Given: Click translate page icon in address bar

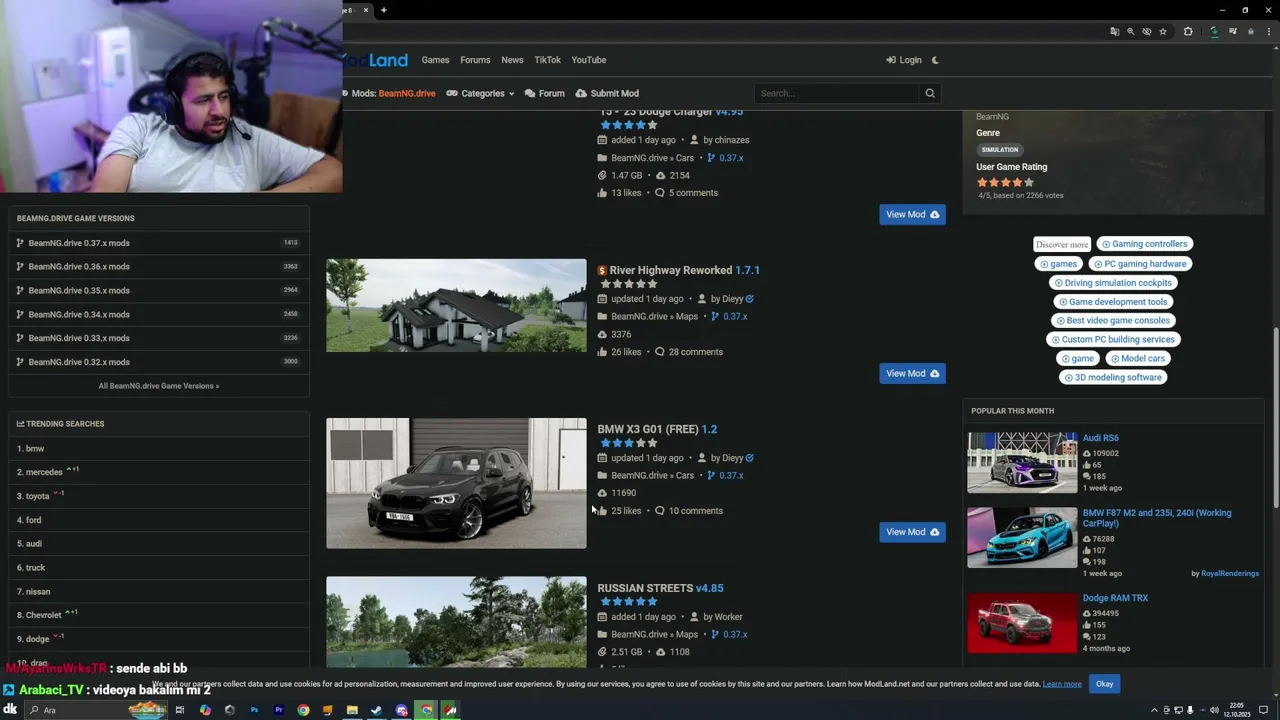Looking at the screenshot, I should (1115, 31).
